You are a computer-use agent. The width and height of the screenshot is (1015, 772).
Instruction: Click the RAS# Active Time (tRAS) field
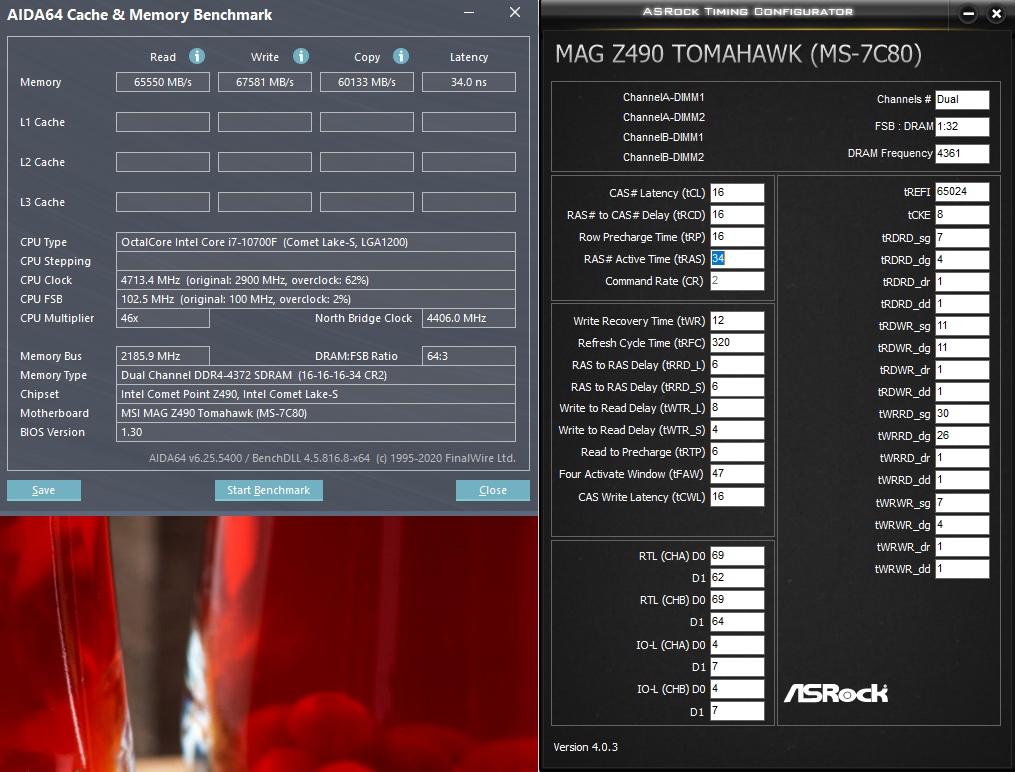pyautogui.click(x=737, y=259)
